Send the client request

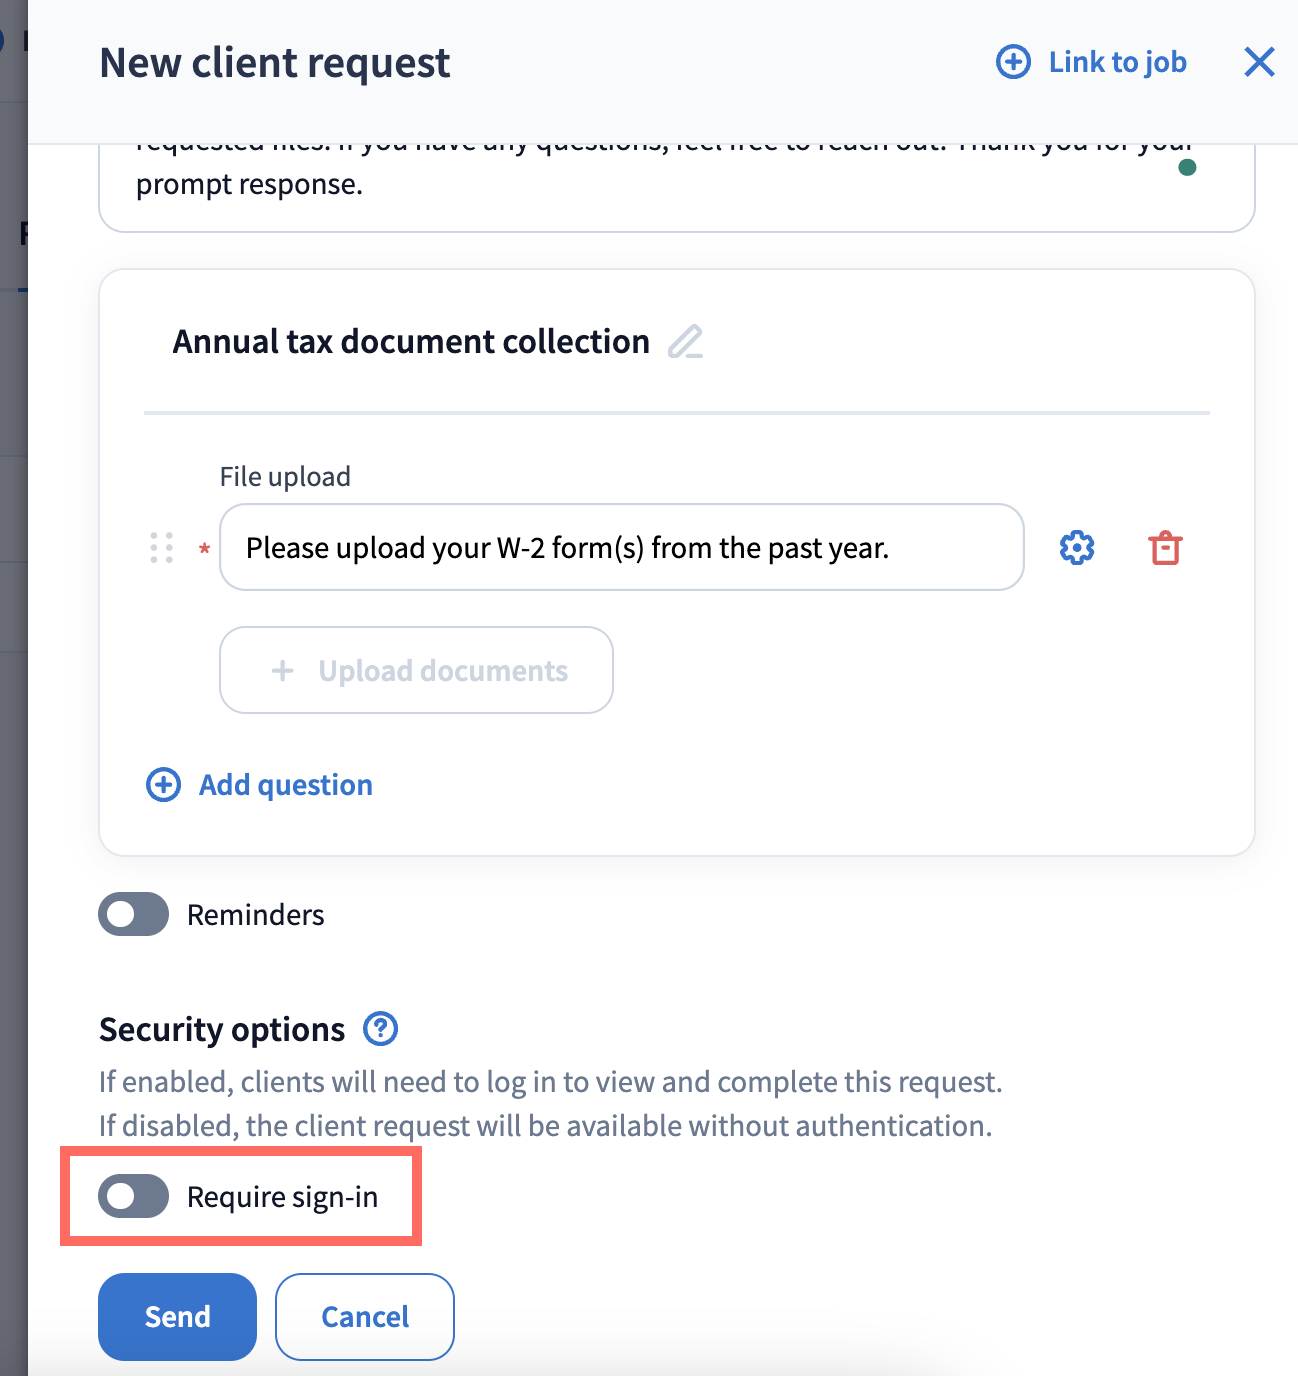click(177, 1316)
